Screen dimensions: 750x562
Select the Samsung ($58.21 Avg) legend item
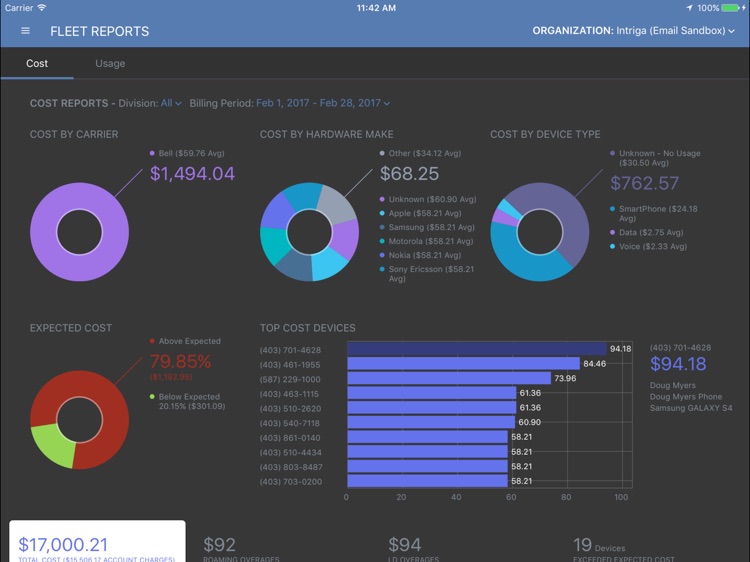click(427, 227)
